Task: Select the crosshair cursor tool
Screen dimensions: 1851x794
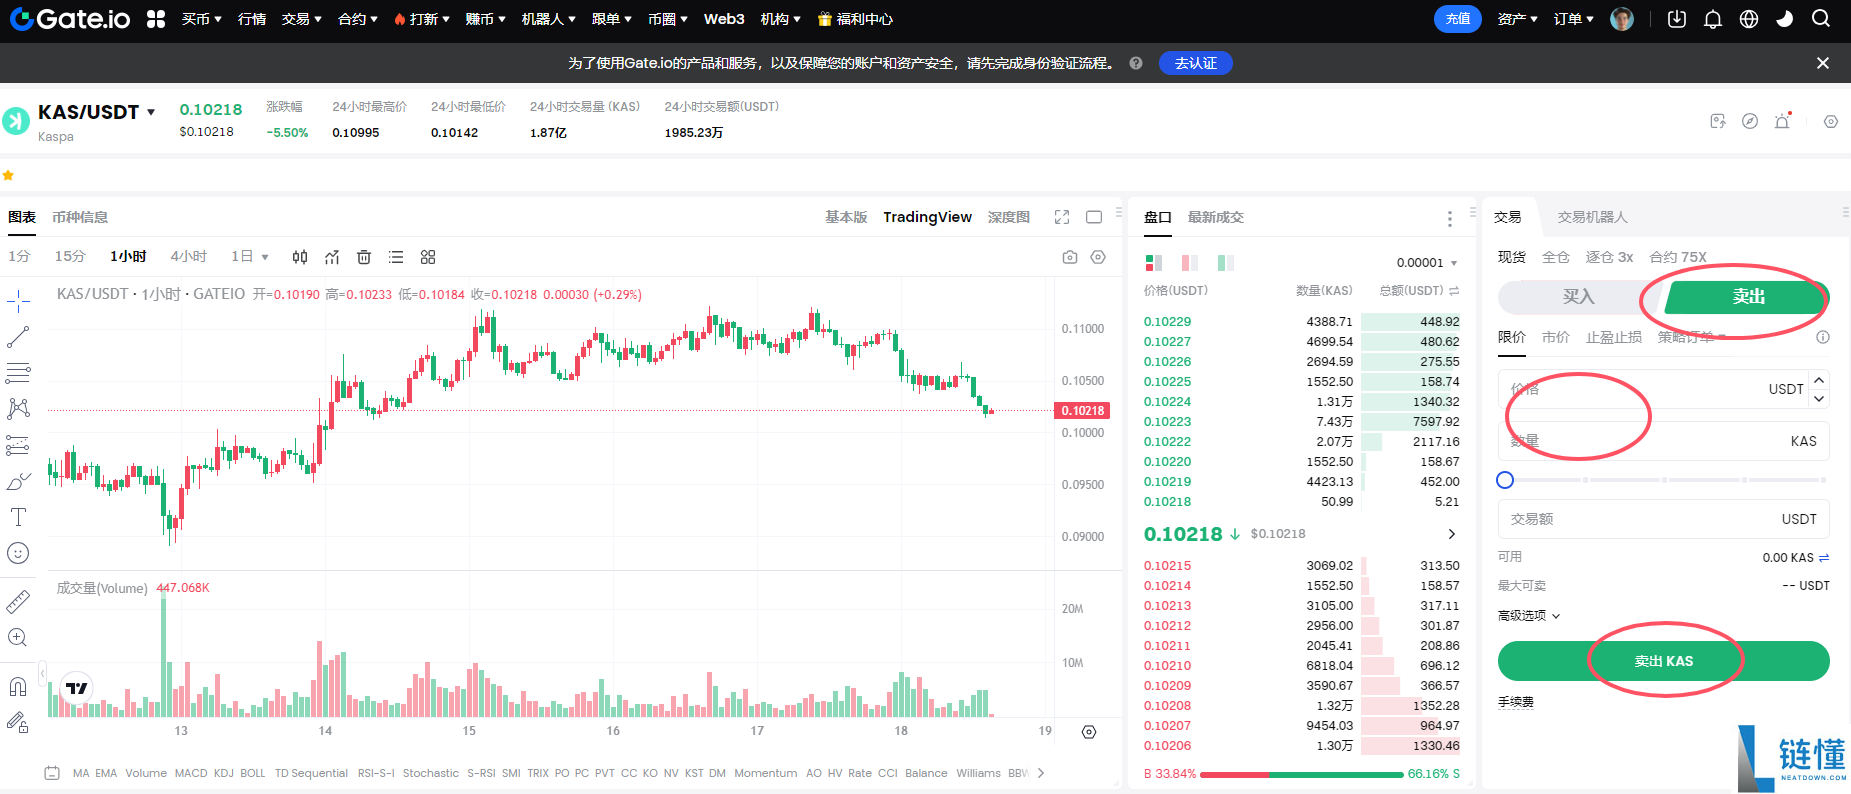Action: pyautogui.click(x=18, y=301)
